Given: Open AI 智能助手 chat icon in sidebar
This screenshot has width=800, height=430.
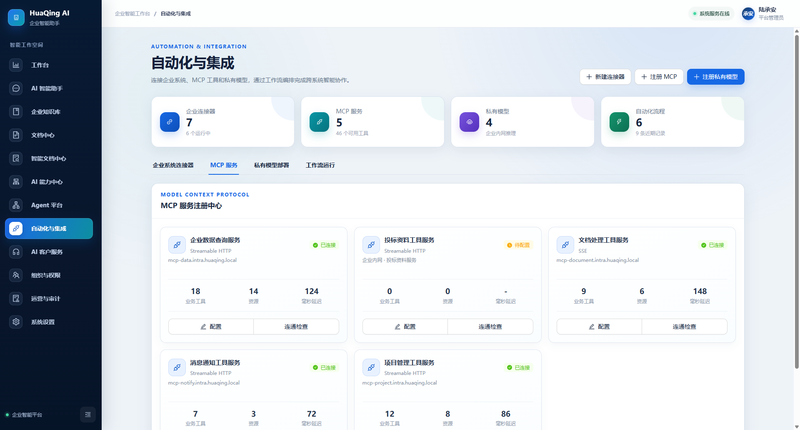Looking at the screenshot, I should pyautogui.click(x=16, y=88).
